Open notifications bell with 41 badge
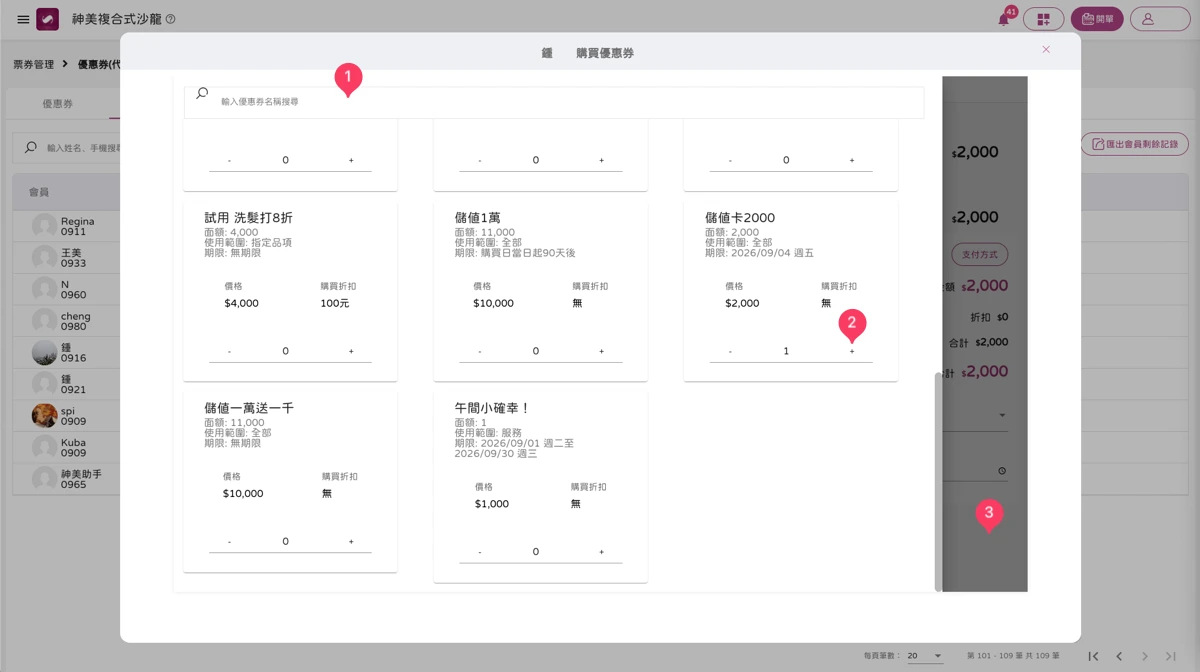Image resolution: width=1200 pixels, height=672 pixels. 1004,19
